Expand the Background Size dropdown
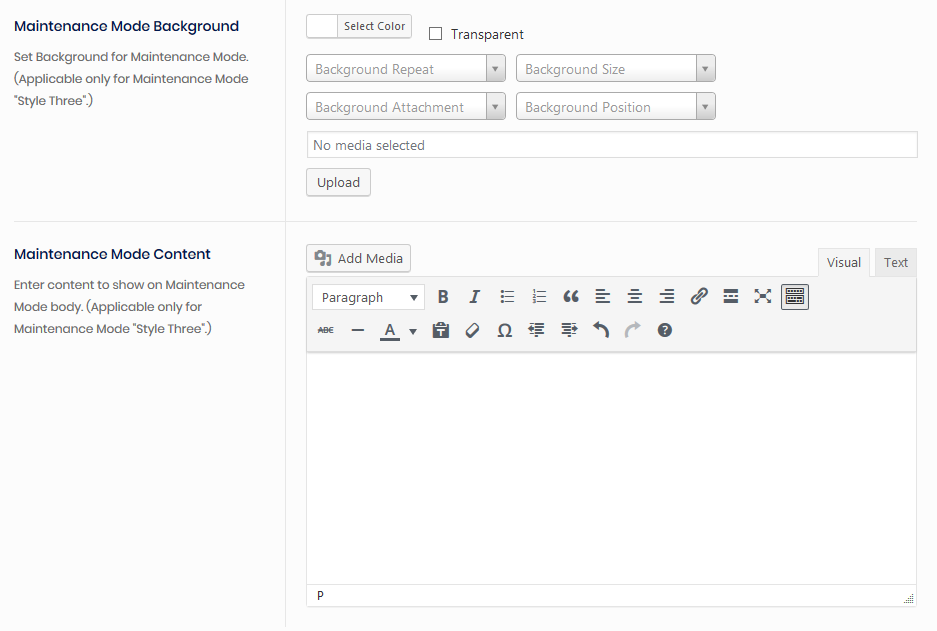Screen dimensions: 937x631 click(x=616, y=69)
